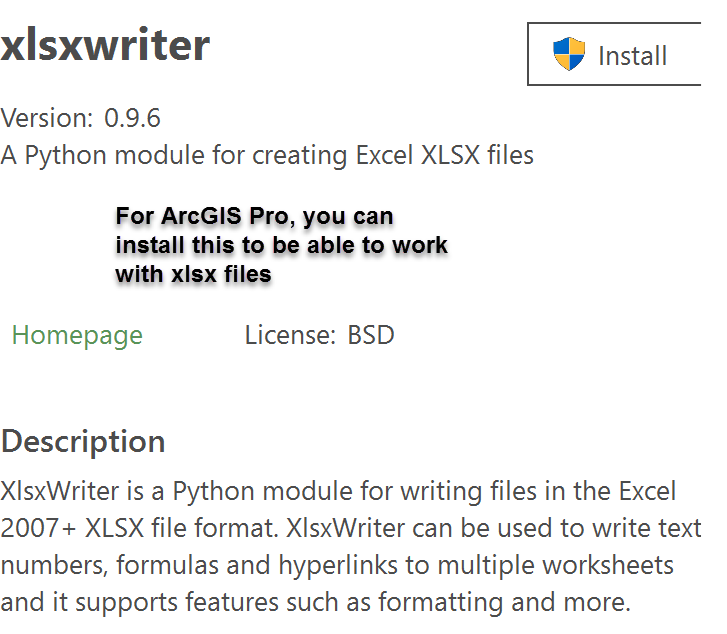Click the License label
This screenshot has width=727, height=634.
290,335
